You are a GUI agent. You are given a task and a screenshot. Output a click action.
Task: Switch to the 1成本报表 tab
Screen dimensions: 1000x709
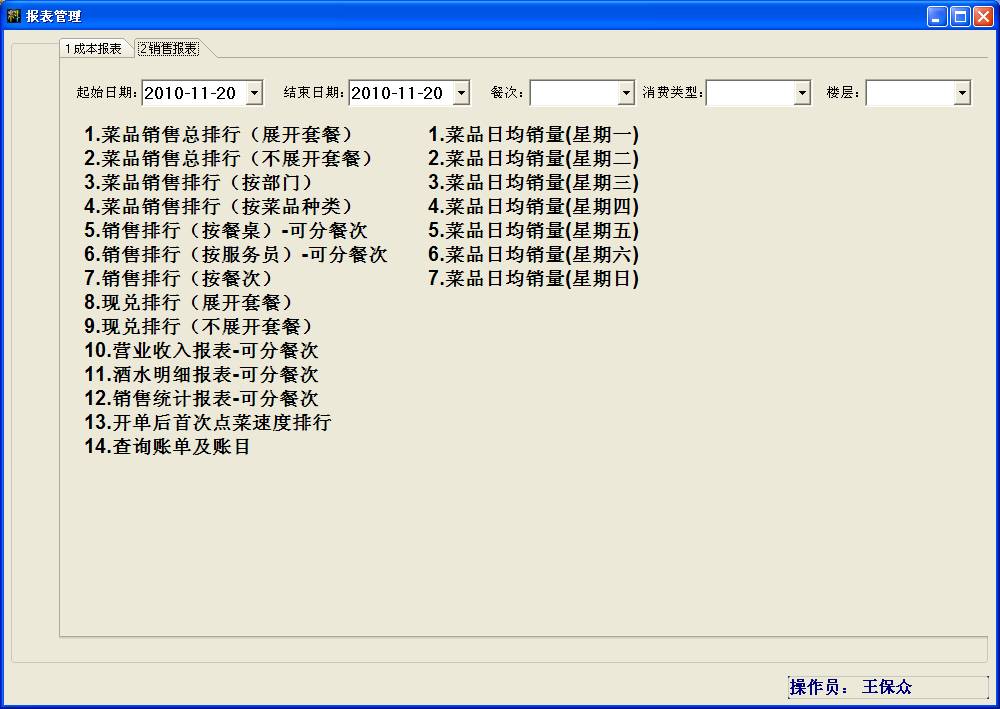pyautogui.click(x=93, y=49)
